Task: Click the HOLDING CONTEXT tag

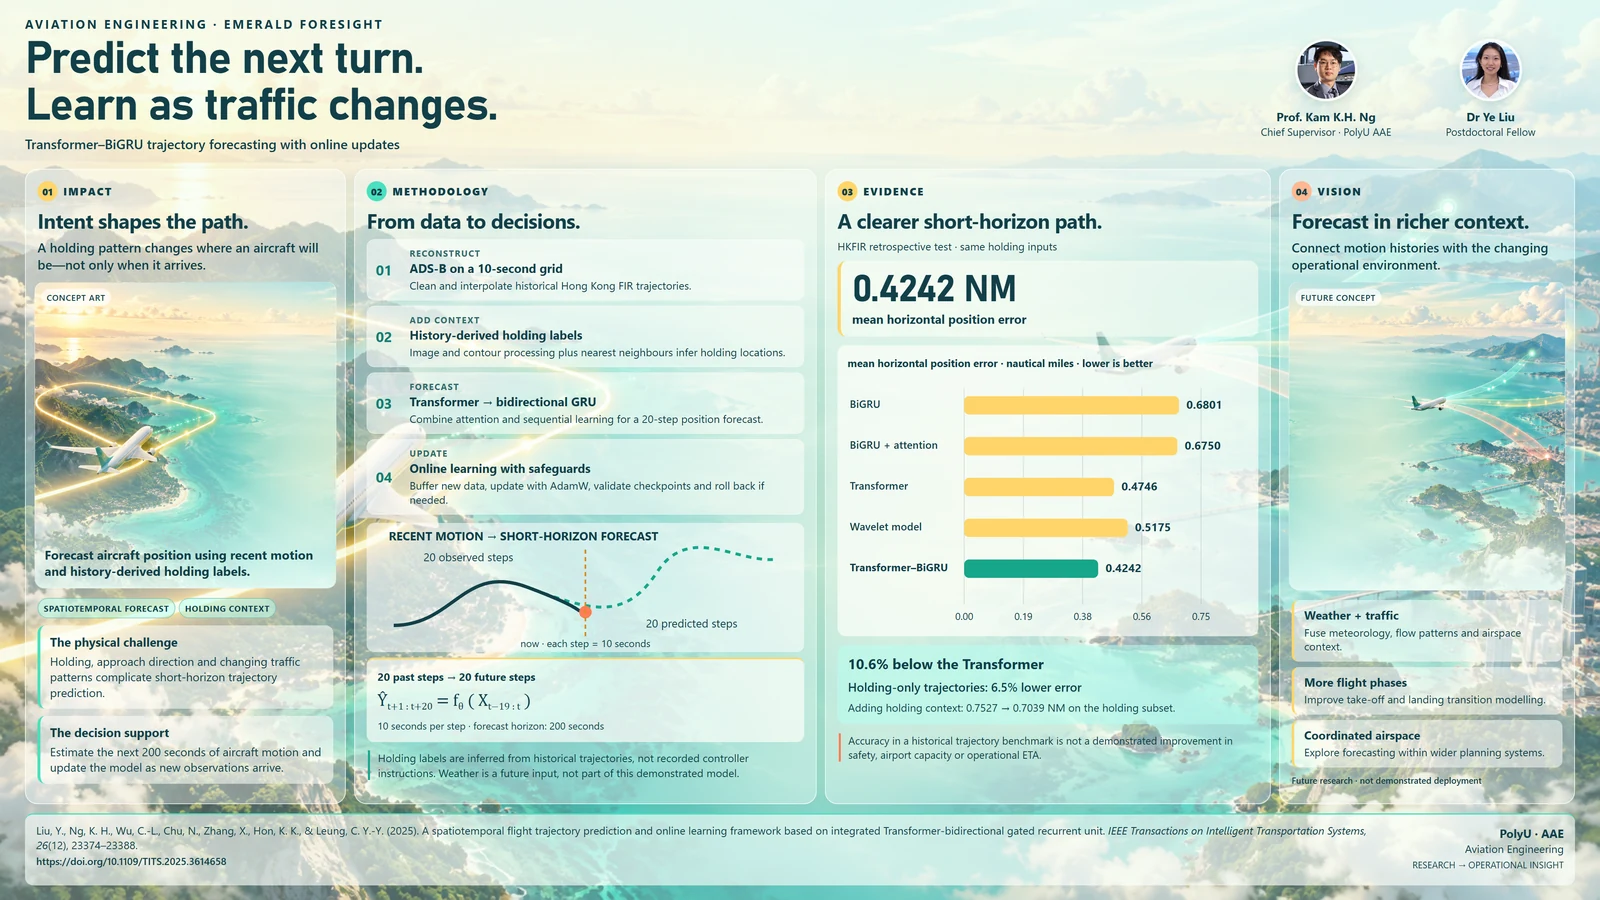Action: click(x=227, y=608)
